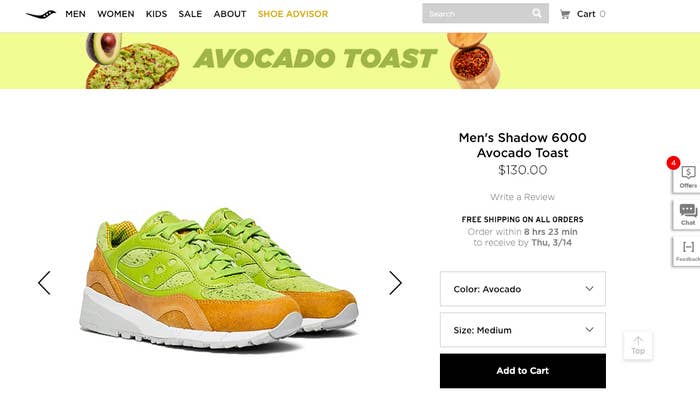
Task: Show next product image arrow
Action: pyautogui.click(x=395, y=283)
